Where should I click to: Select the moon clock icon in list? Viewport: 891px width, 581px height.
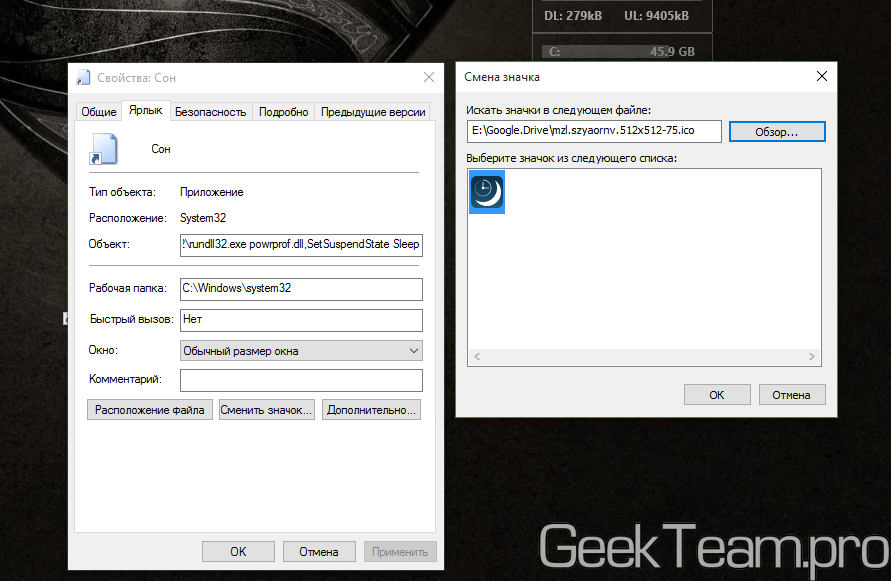click(487, 191)
